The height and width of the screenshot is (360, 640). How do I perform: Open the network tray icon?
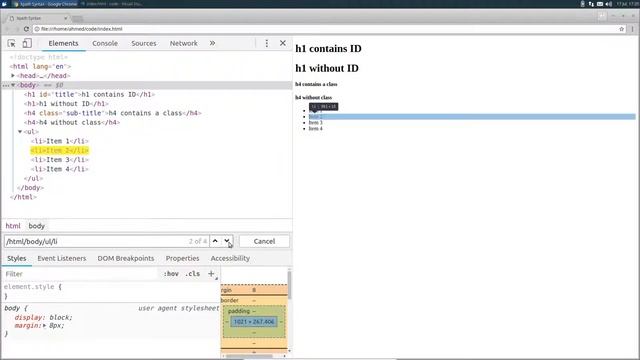point(591,4)
